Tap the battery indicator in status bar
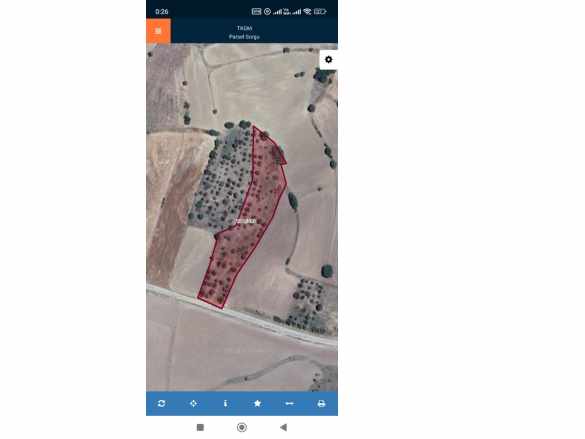Screen dimensions: 585x439 click(320, 12)
